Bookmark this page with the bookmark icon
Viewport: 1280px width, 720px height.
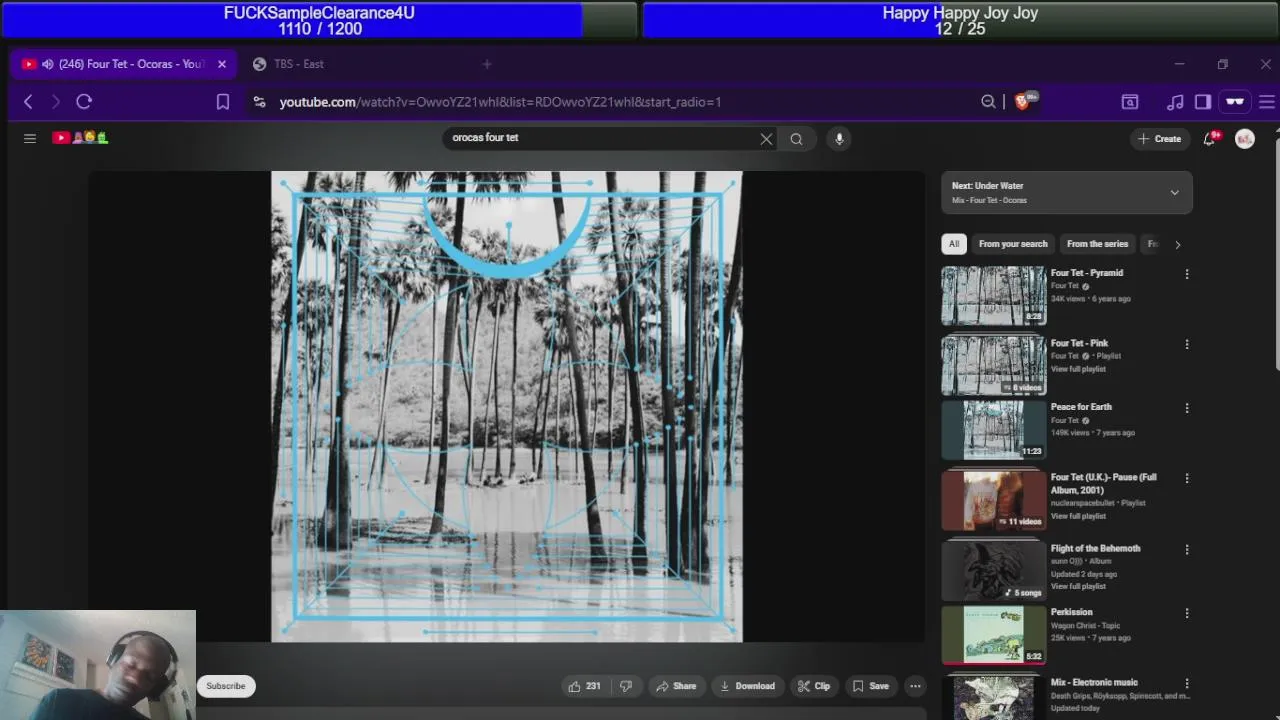point(223,102)
